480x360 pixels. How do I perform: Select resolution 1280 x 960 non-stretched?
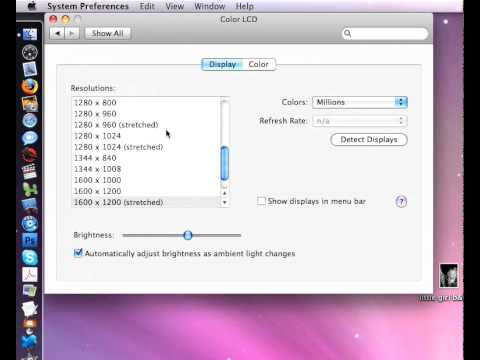[146, 114]
